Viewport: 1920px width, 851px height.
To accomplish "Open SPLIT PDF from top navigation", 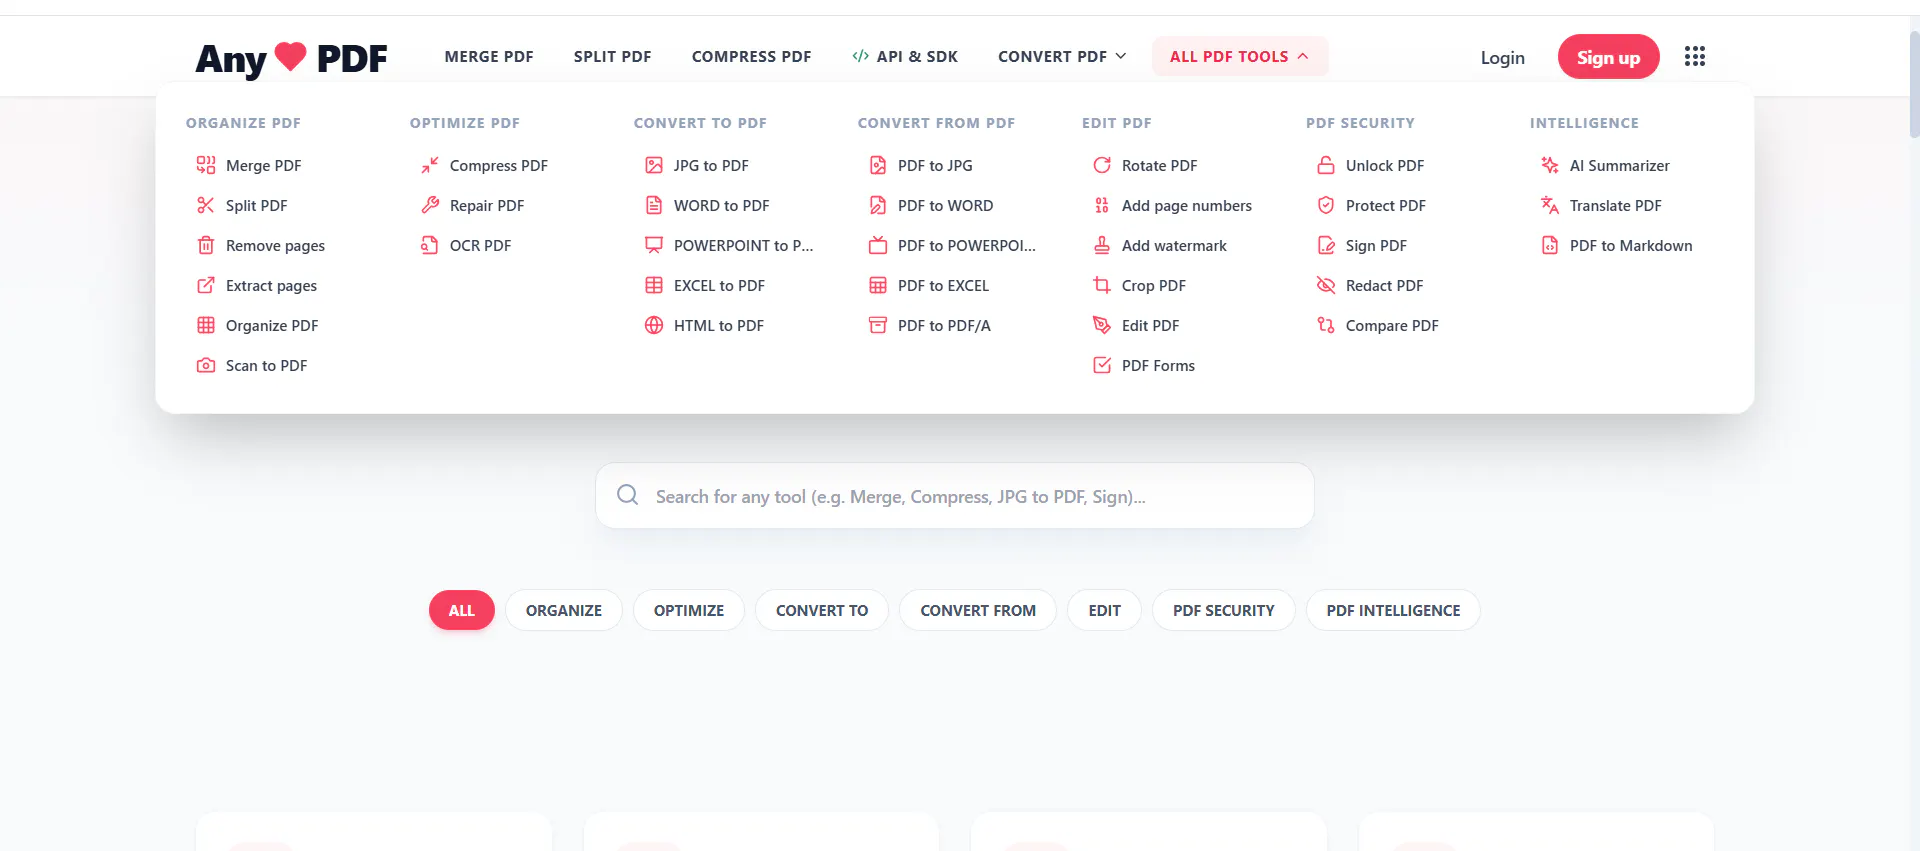I will tap(612, 56).
